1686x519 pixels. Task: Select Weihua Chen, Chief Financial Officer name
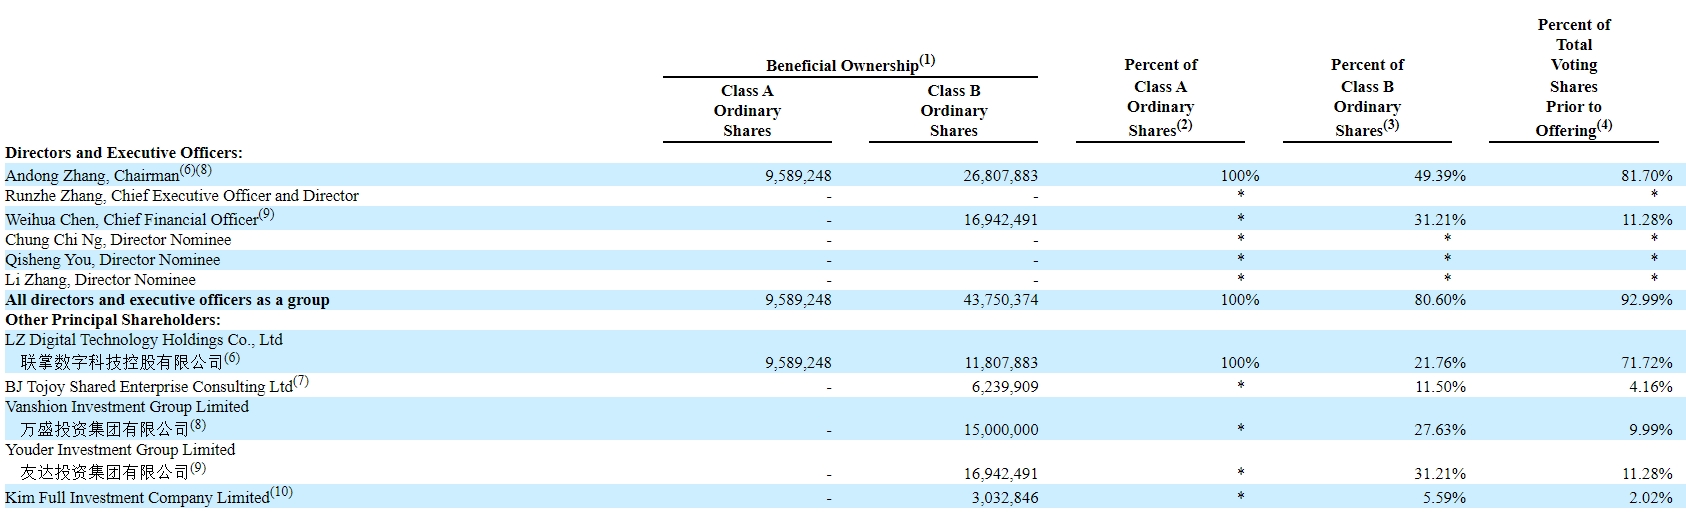pyautogui.click(x=131, y=220)
